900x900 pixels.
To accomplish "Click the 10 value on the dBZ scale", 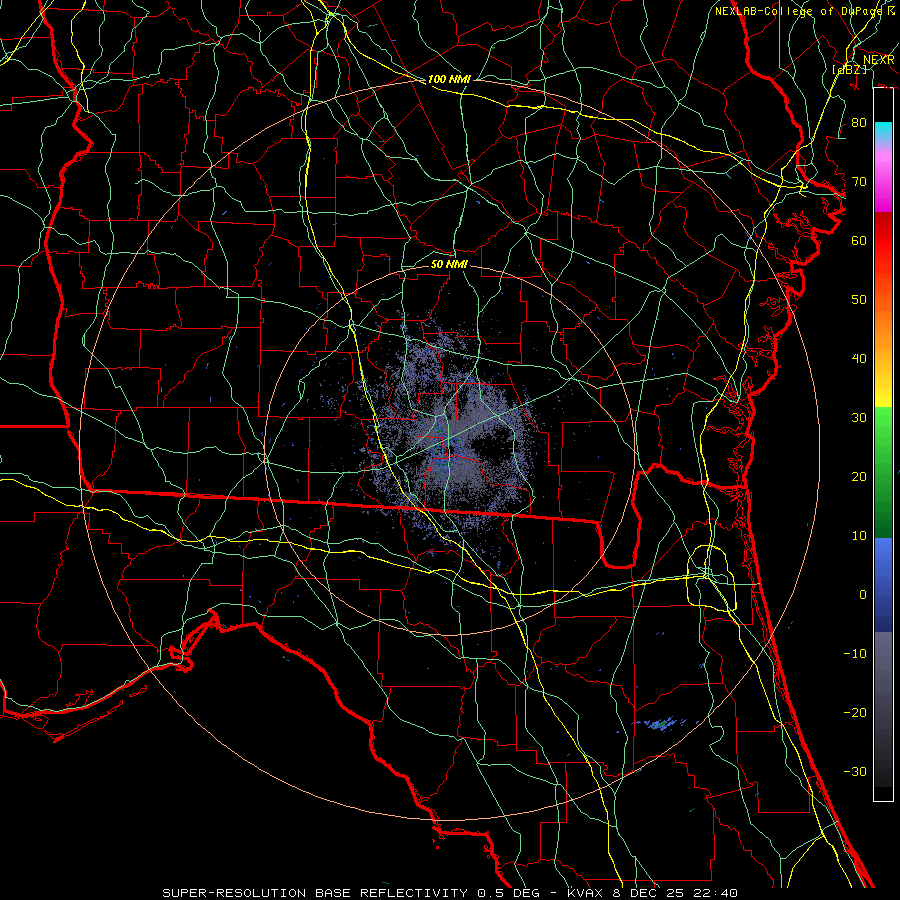I will (x=859, y=536).
